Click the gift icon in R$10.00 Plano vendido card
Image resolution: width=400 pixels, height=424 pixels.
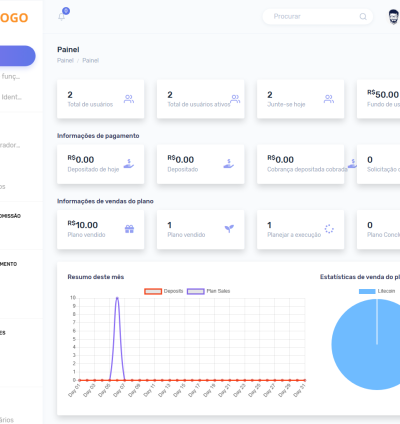[129, 229]
